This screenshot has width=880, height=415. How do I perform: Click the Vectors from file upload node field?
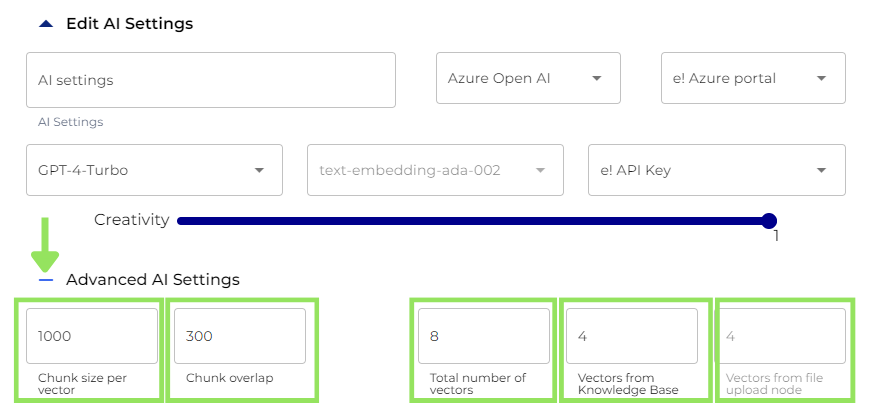coord(783,336)
